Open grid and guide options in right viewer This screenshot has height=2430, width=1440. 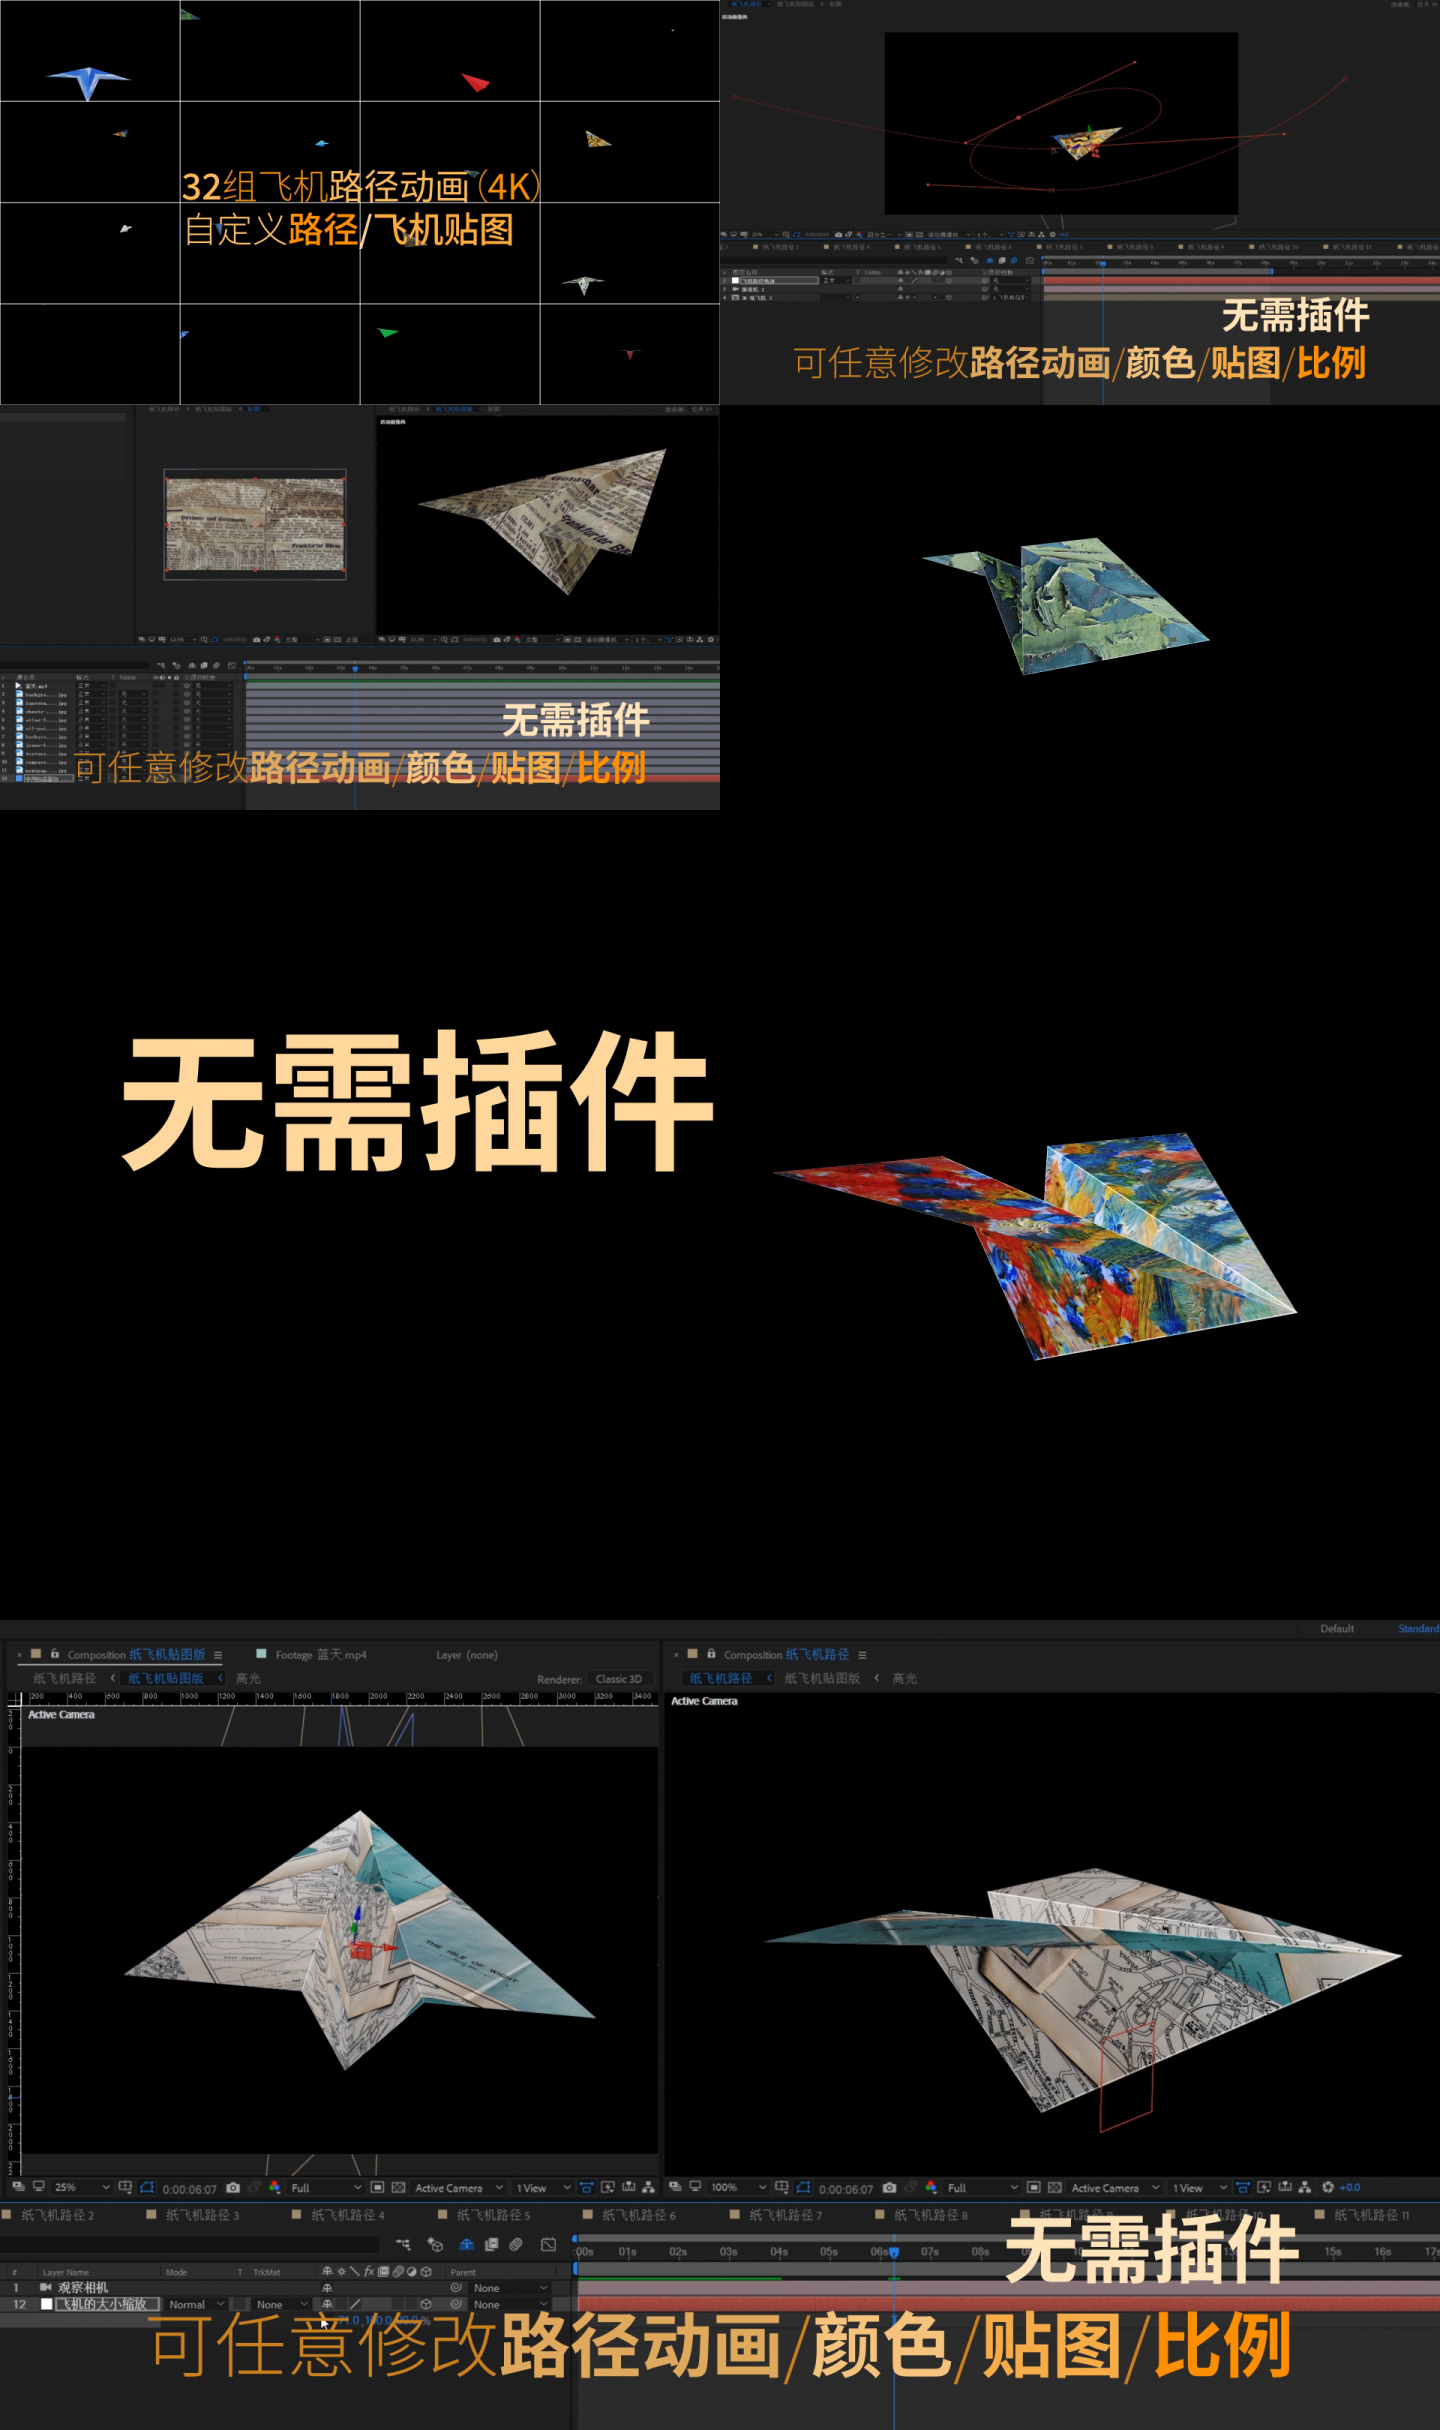781,2187
